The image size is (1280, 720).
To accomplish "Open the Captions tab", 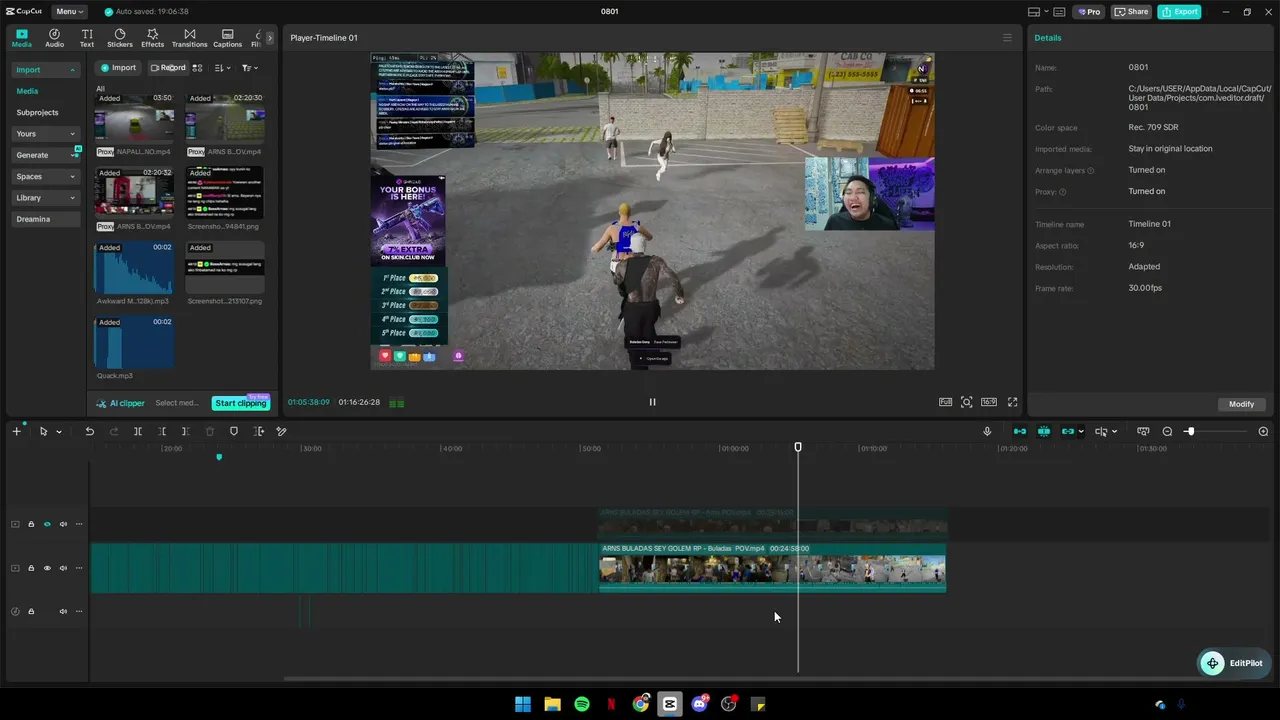I will point(227,38).
